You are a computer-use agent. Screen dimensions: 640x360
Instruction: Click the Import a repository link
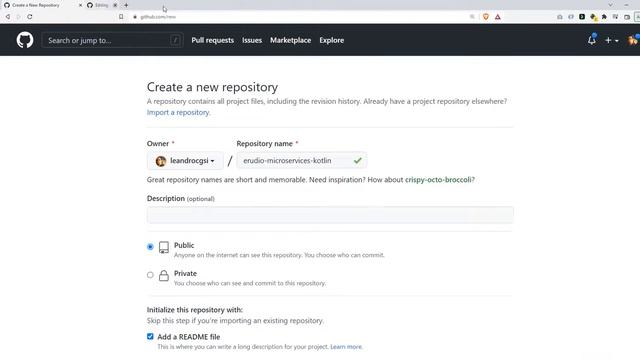pos(178,112)
